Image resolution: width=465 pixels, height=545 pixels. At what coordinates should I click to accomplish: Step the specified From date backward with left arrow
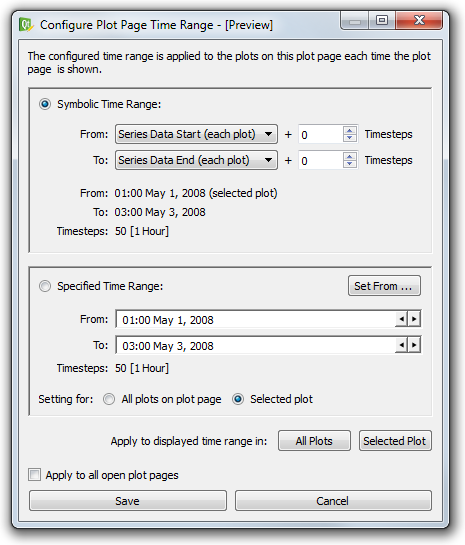click(401, 319)
